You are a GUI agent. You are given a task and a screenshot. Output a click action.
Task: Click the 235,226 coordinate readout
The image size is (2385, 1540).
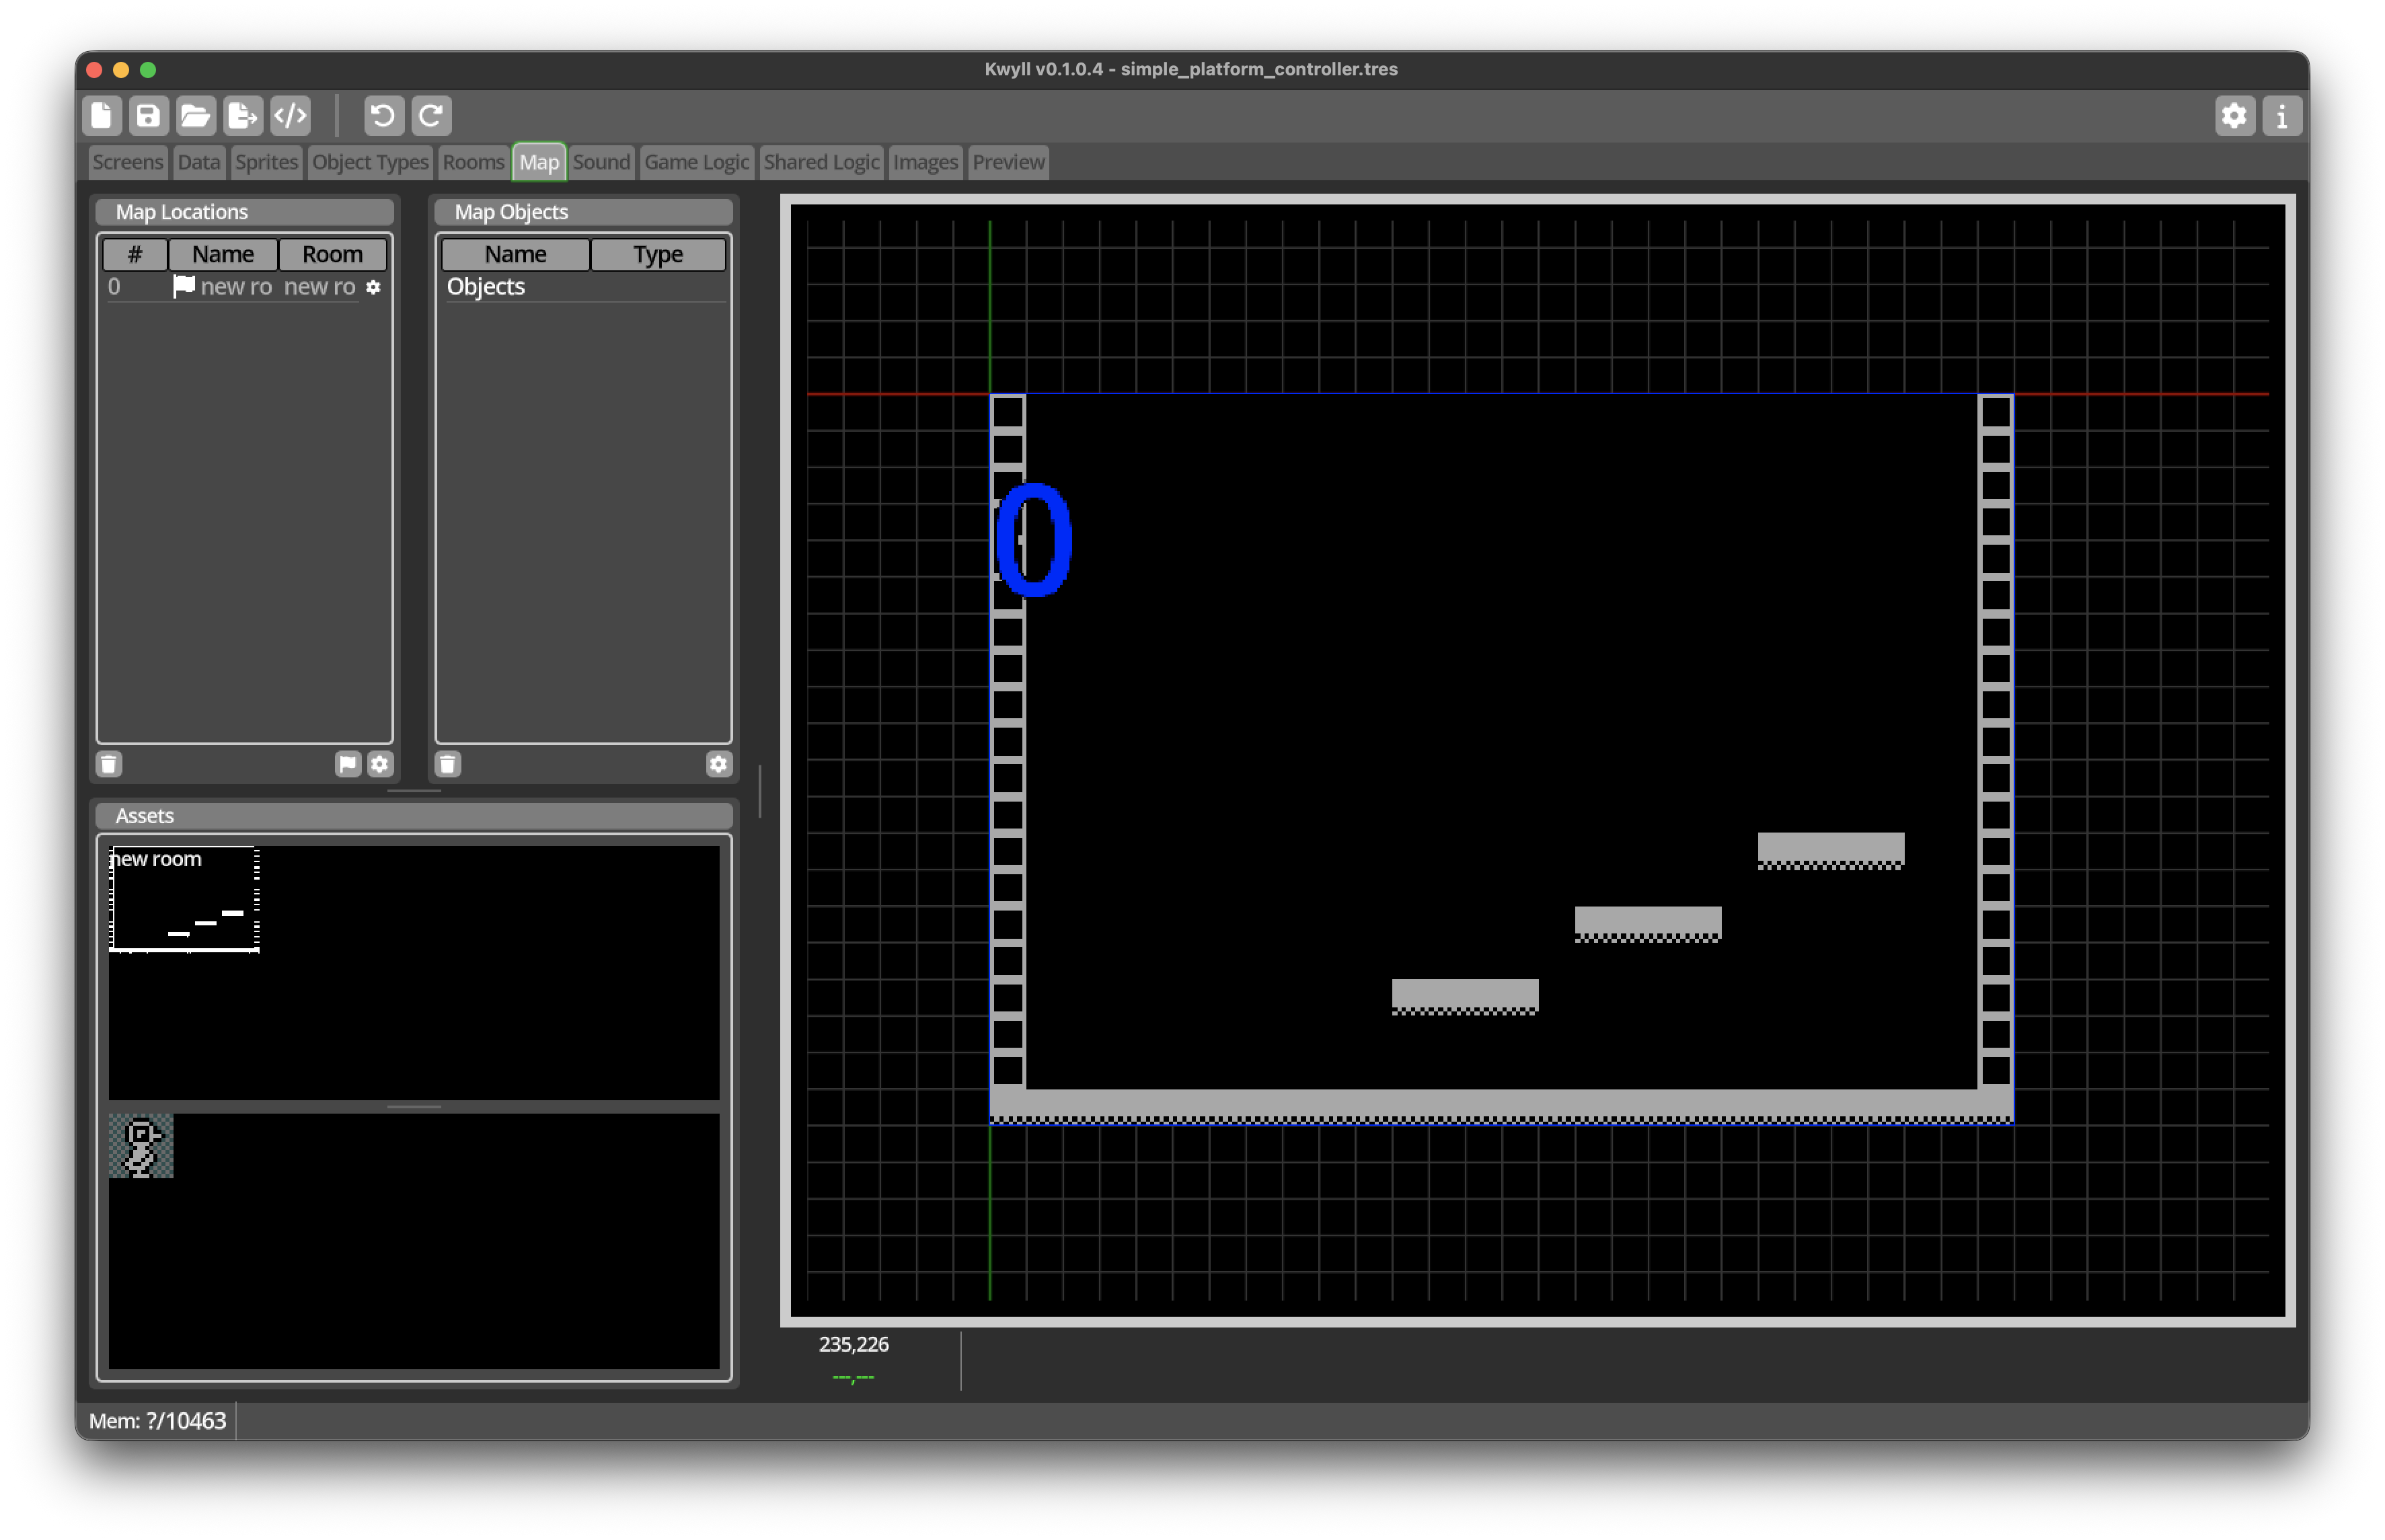point(854,1344)
